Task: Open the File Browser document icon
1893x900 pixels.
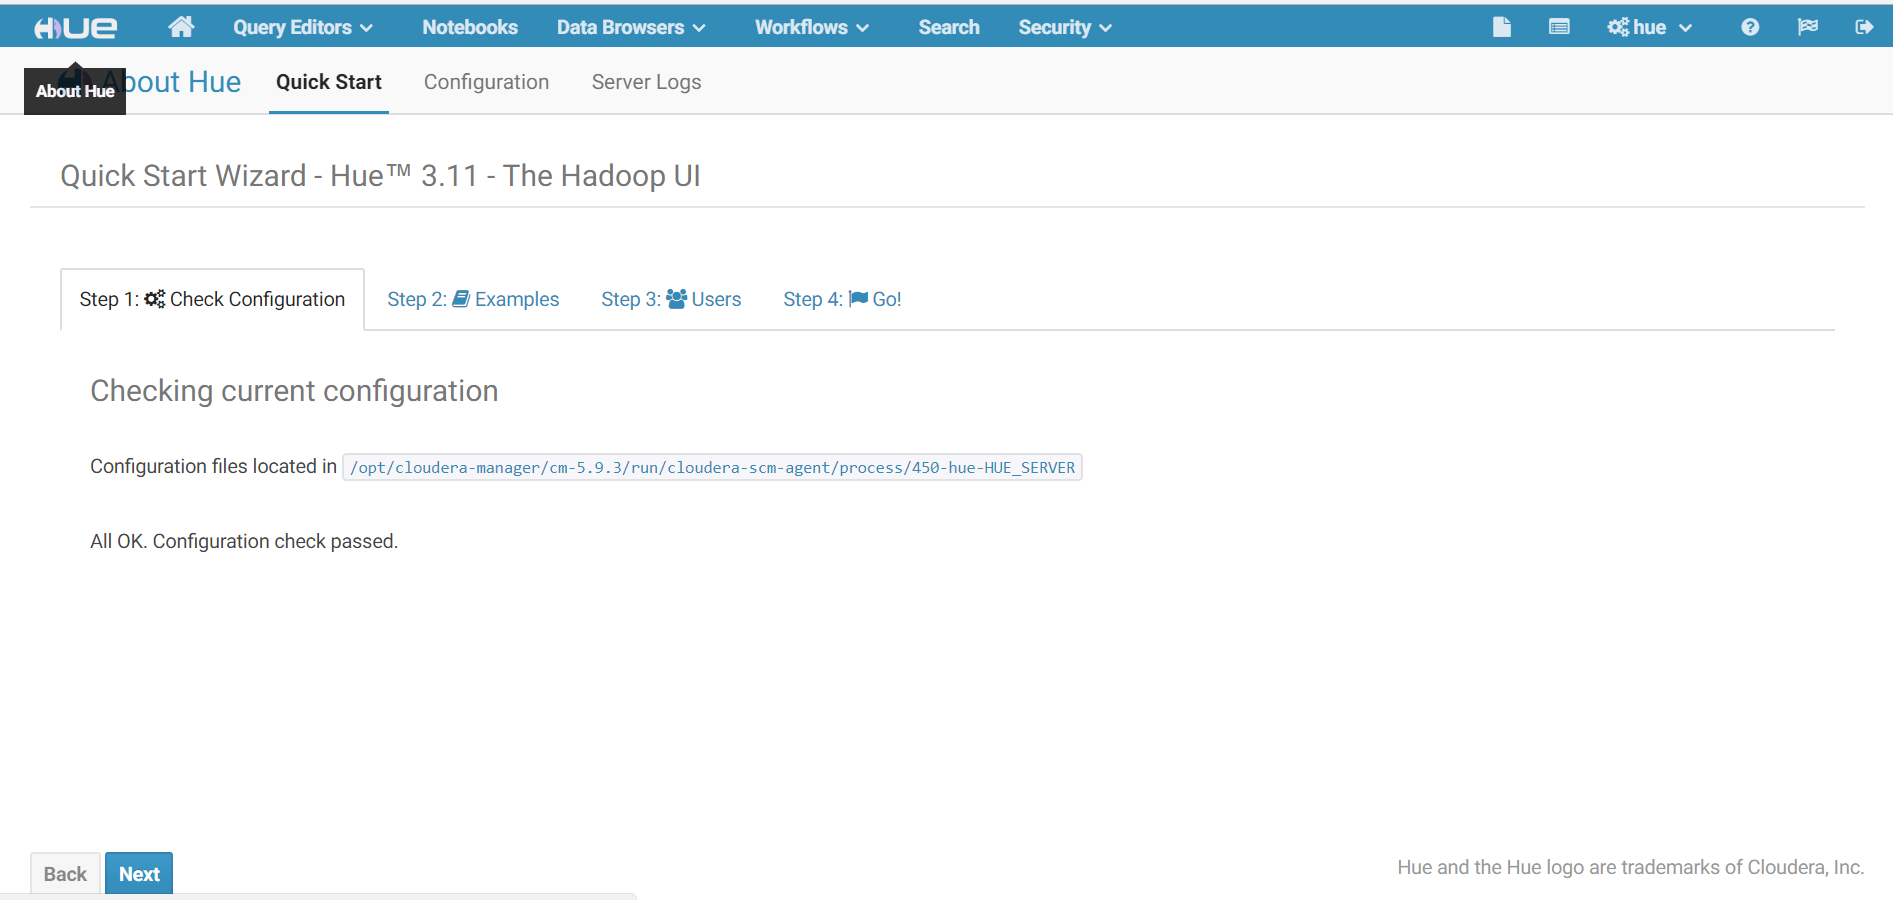Action: click(1501, 27)
